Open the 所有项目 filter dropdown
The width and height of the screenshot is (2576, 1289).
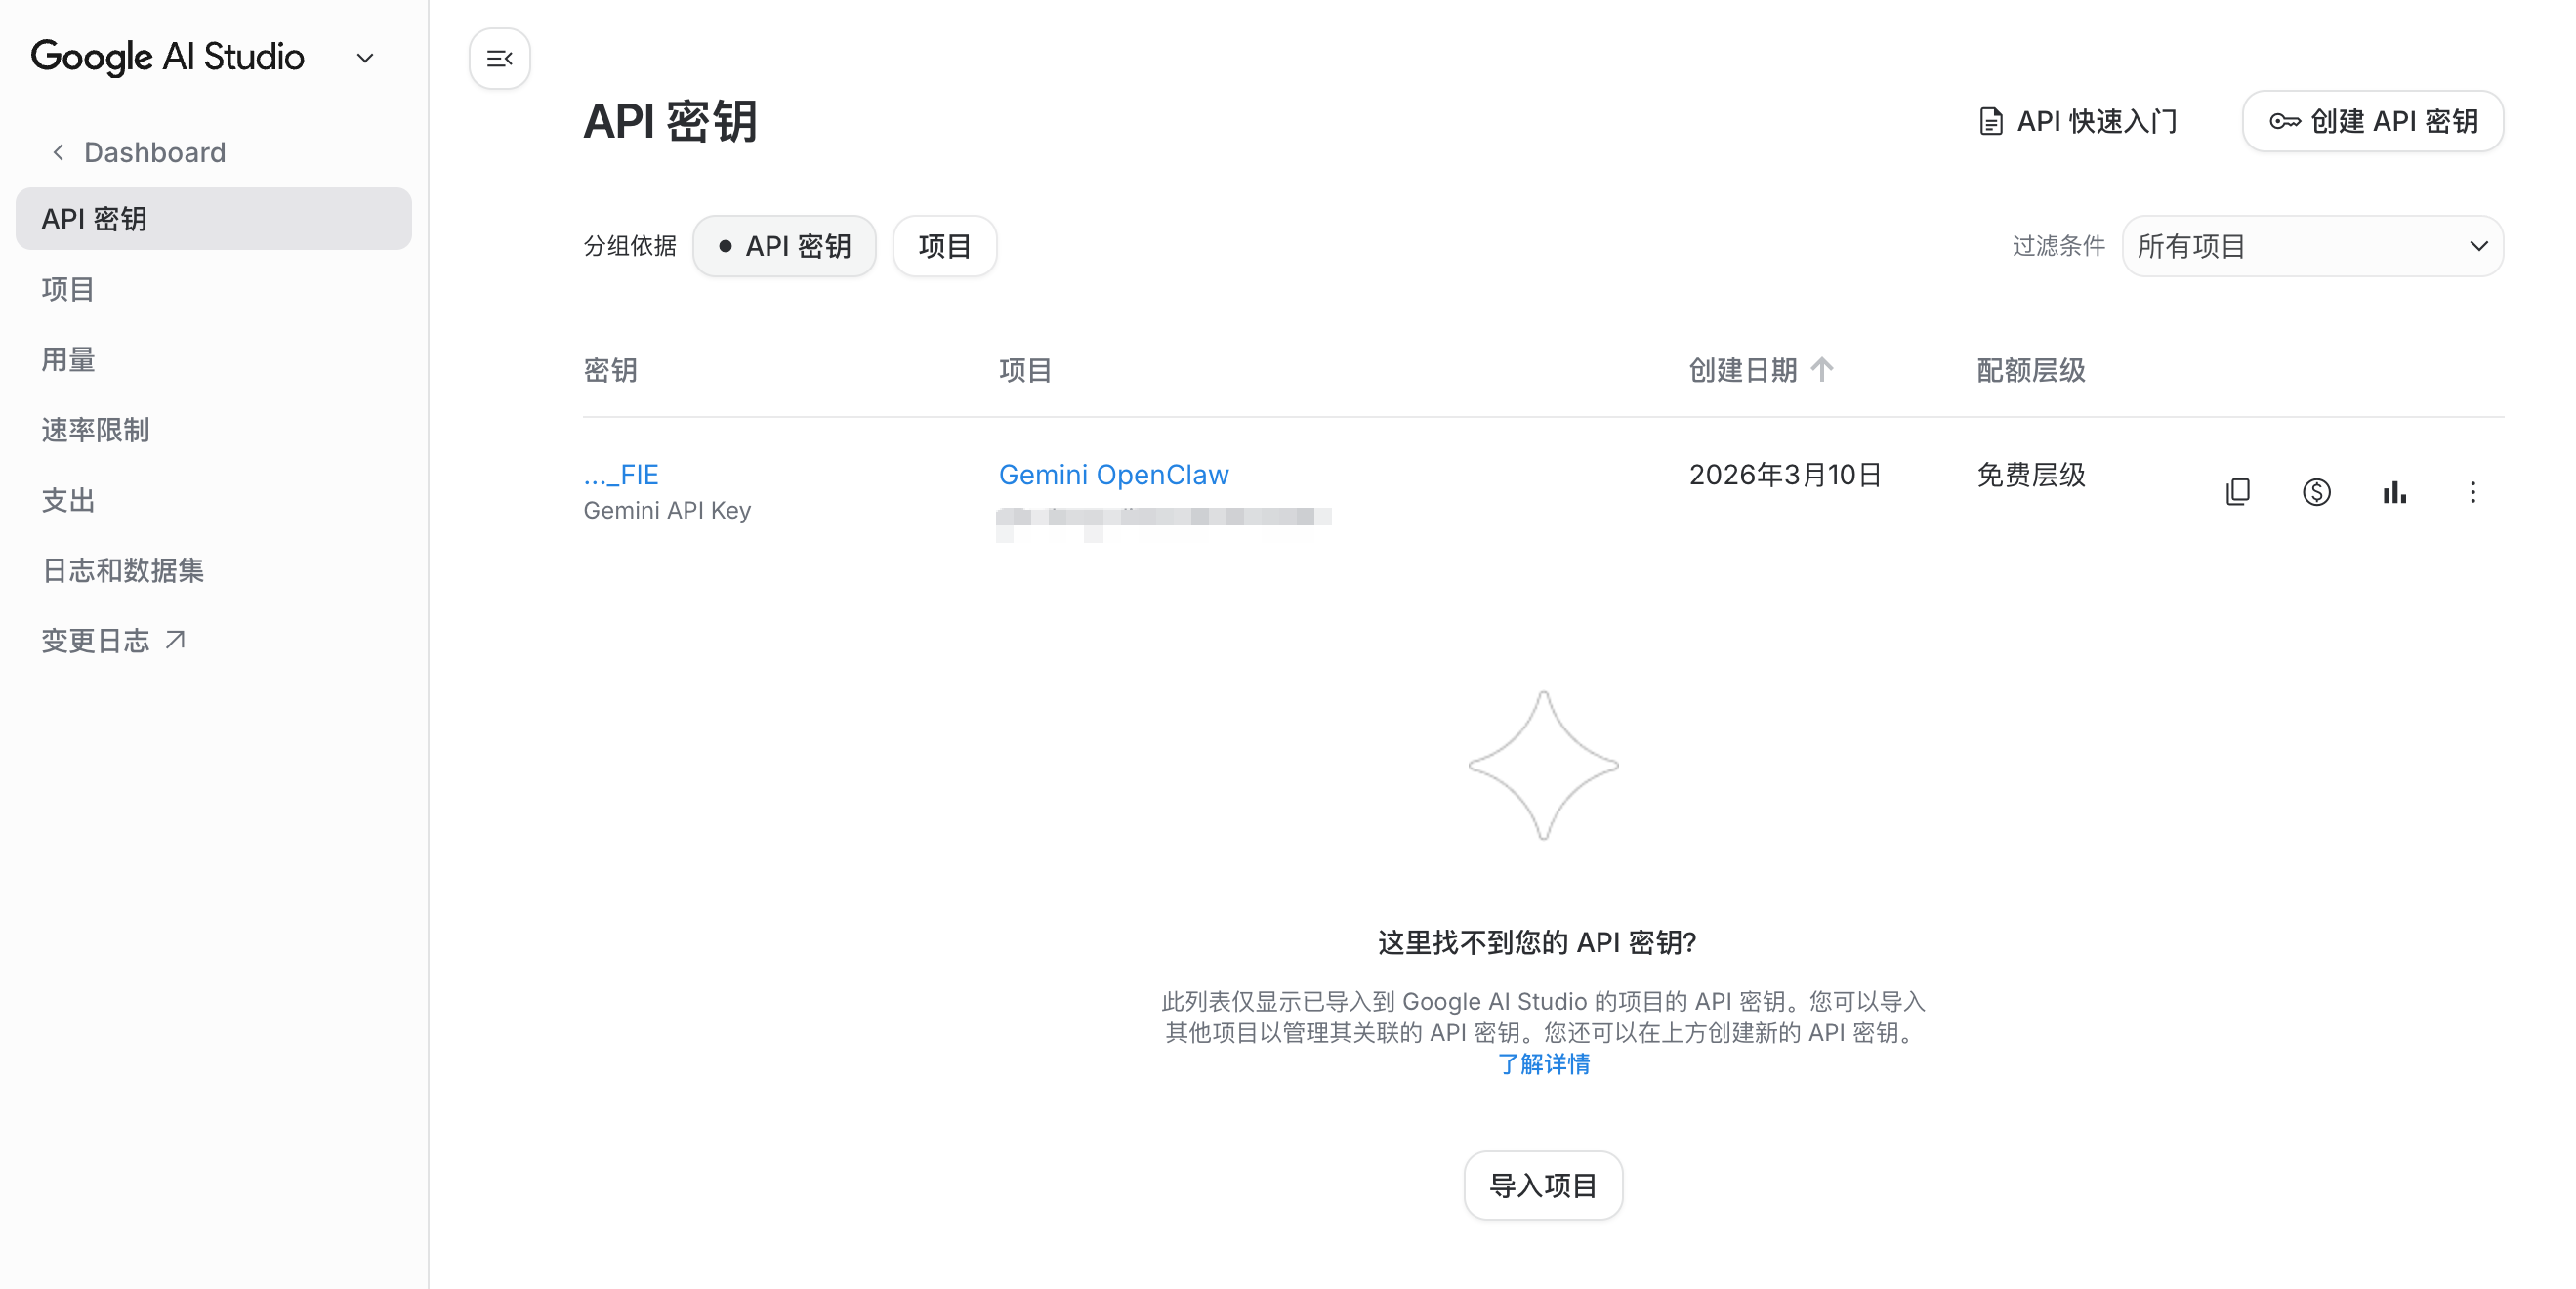pos(2311,246)
